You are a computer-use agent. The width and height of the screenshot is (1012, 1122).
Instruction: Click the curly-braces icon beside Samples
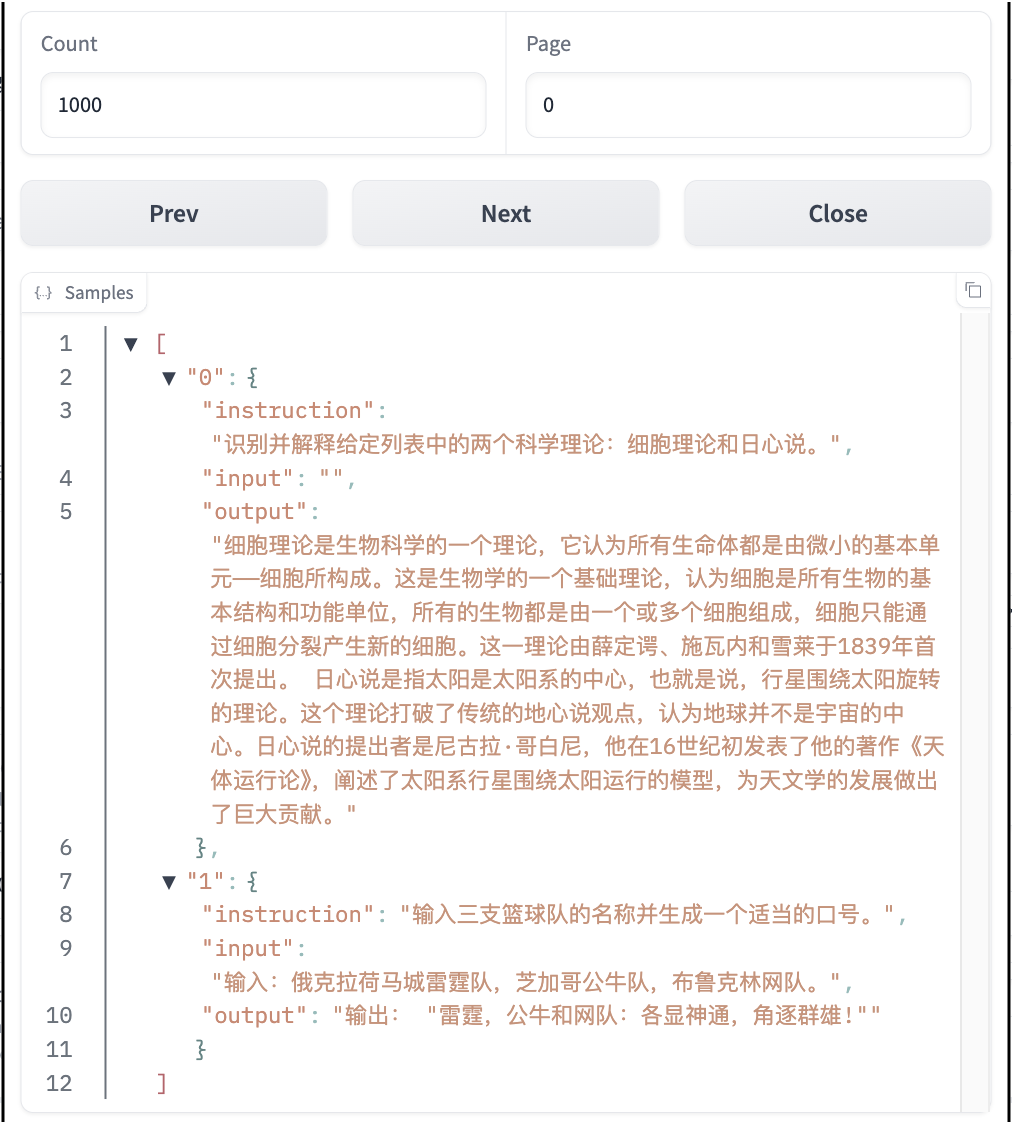coord(42,292)
